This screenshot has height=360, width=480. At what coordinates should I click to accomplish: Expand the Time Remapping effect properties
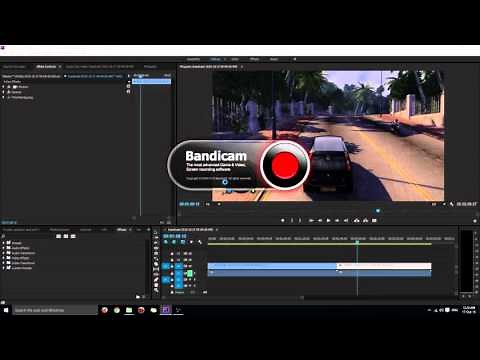4,97
